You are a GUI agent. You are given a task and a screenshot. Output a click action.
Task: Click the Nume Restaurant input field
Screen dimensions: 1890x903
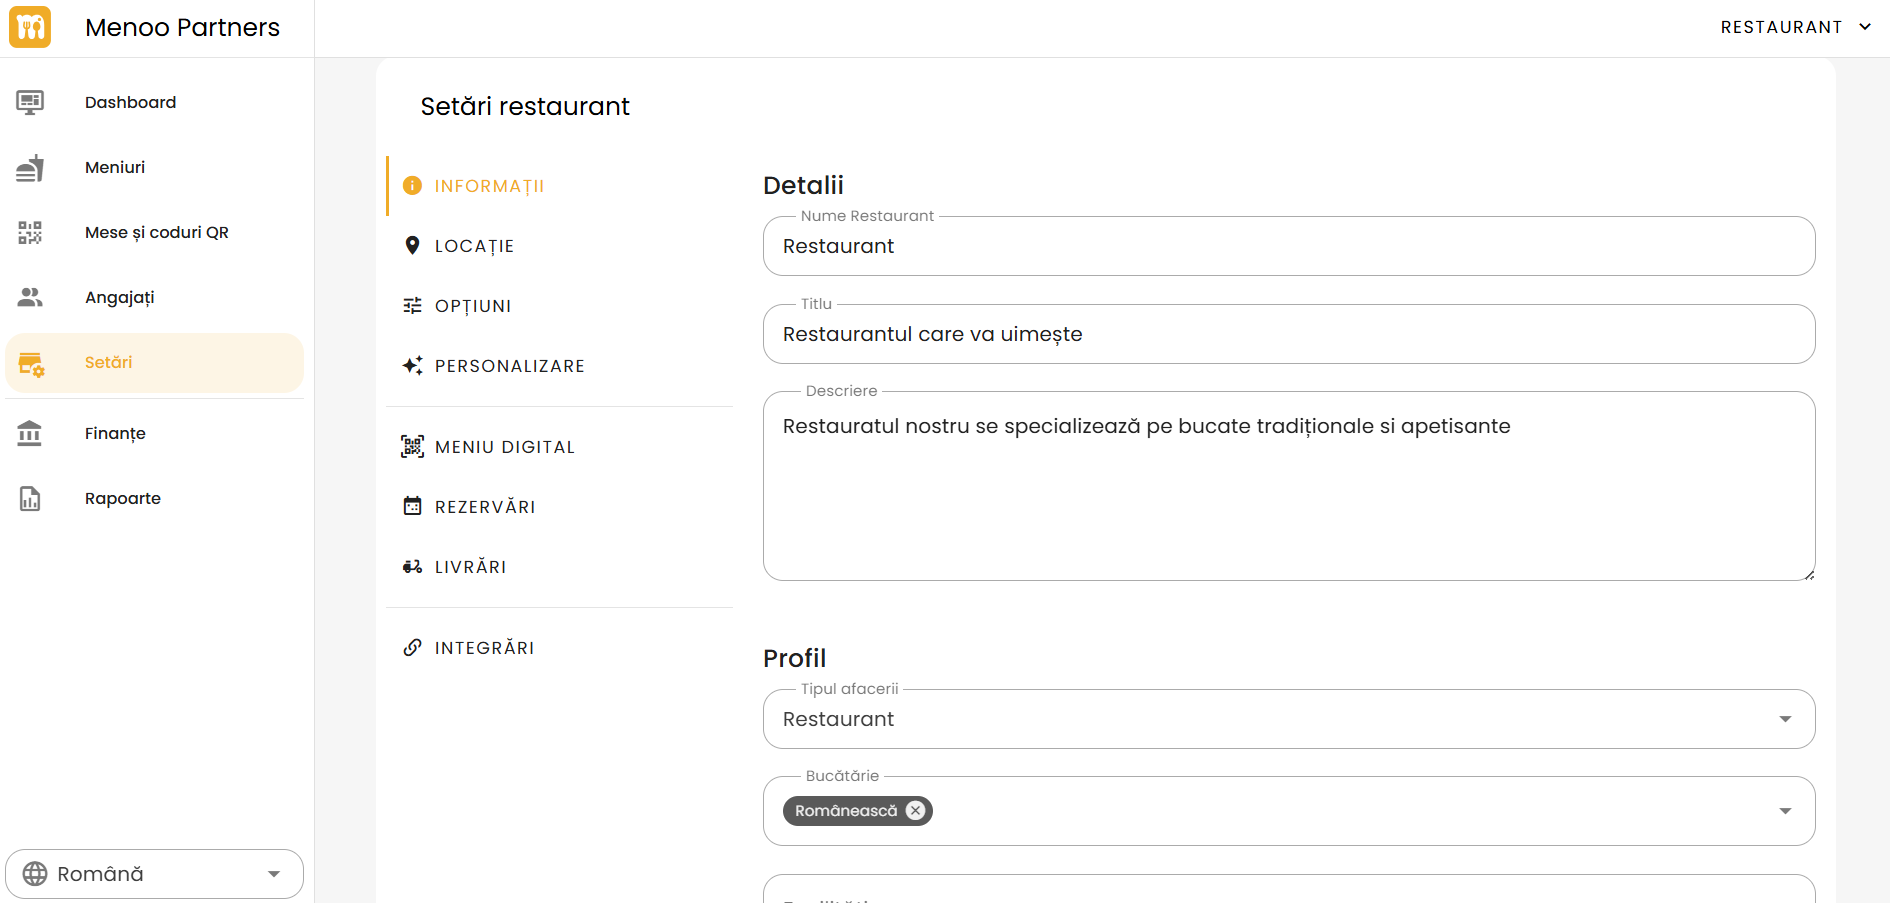point(1288,247)
